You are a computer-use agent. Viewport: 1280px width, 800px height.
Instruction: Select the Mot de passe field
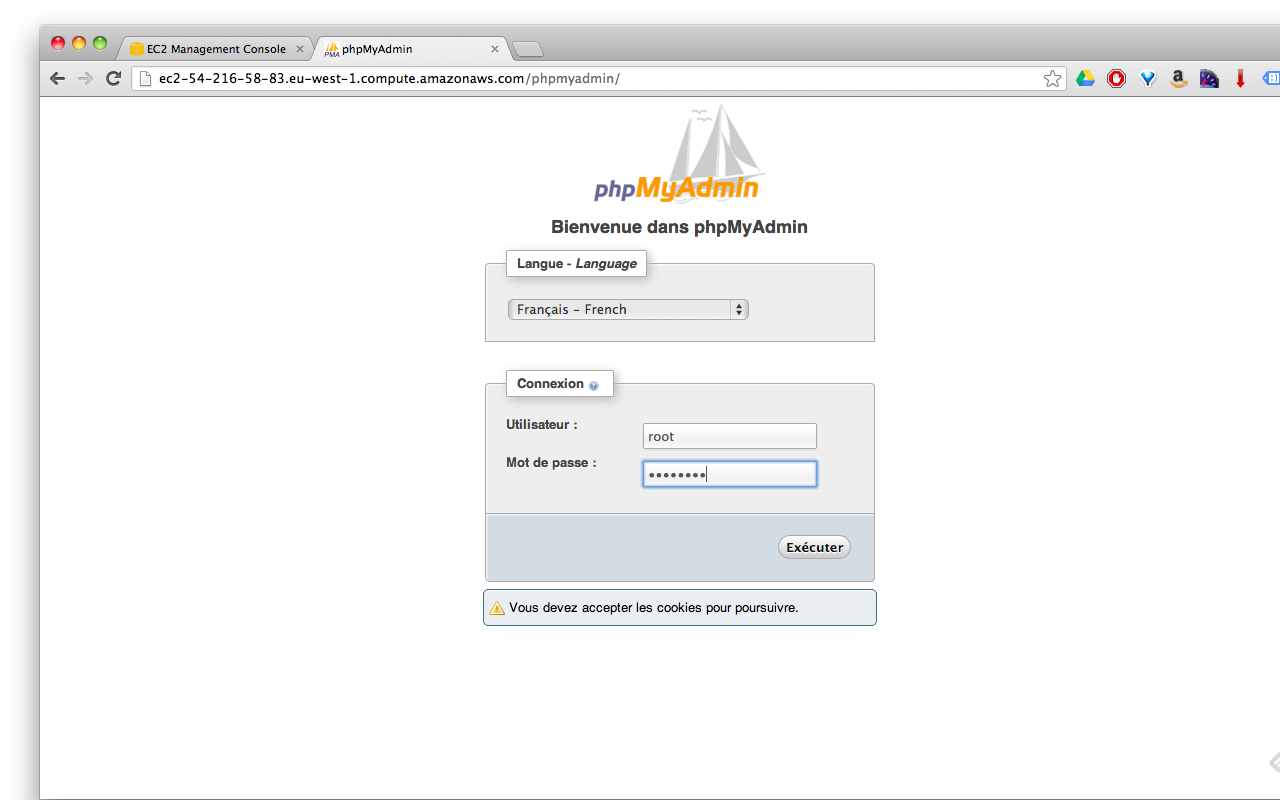point(729,474)
